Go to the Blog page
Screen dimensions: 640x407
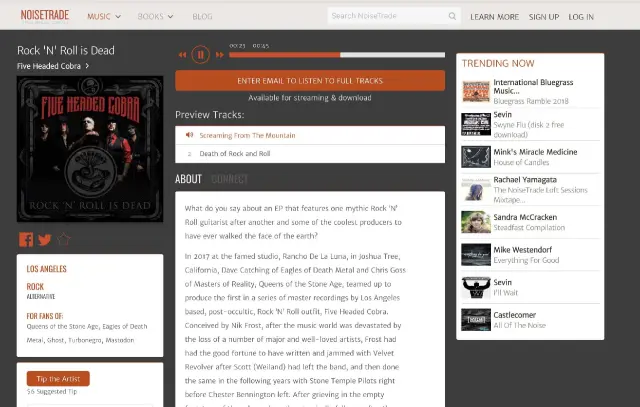(x=202, y=16)
